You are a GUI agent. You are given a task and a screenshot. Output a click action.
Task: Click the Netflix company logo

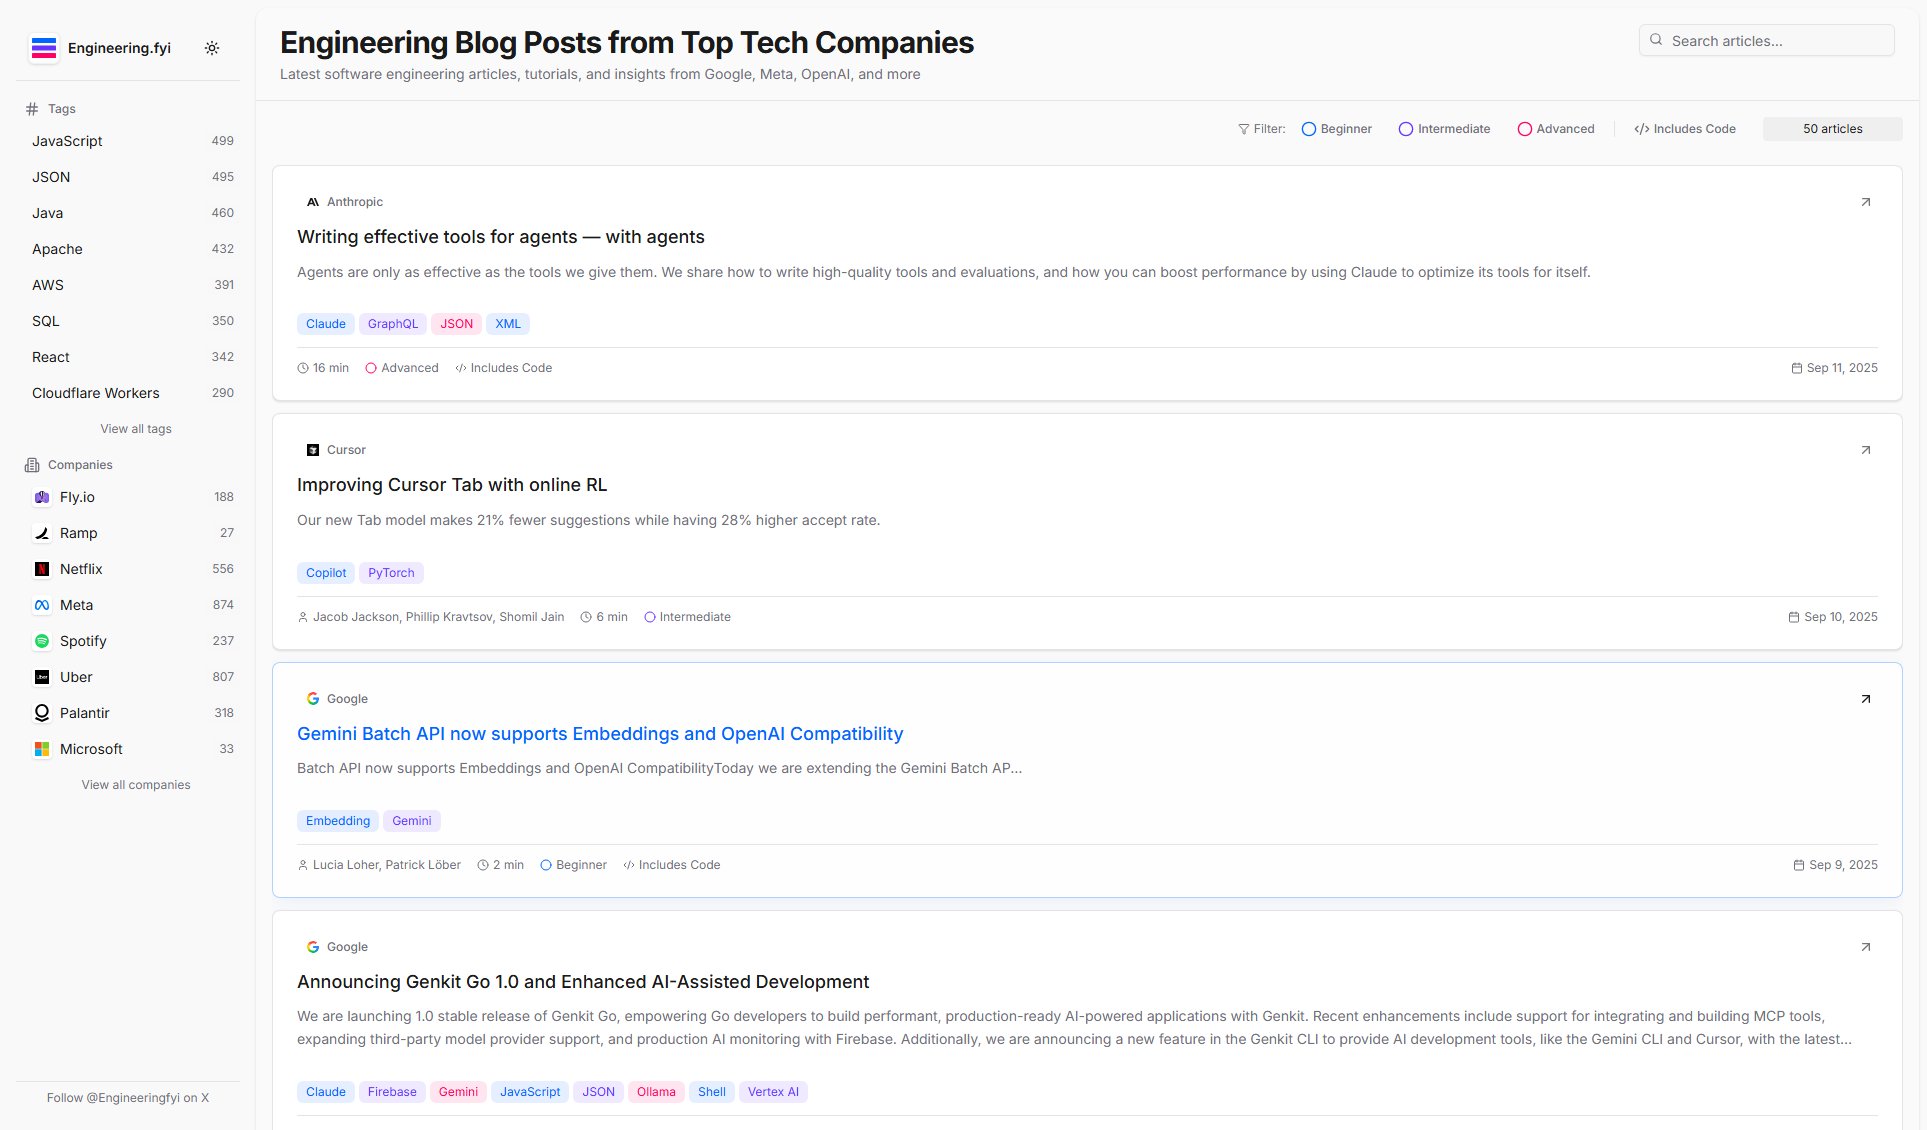tap(42, 569)
